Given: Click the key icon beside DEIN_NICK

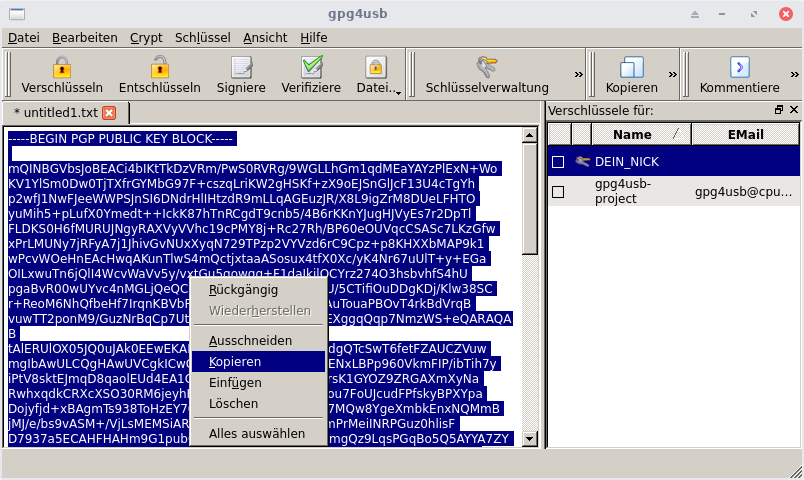Looking at the screenshot, I should coord(582,162).
